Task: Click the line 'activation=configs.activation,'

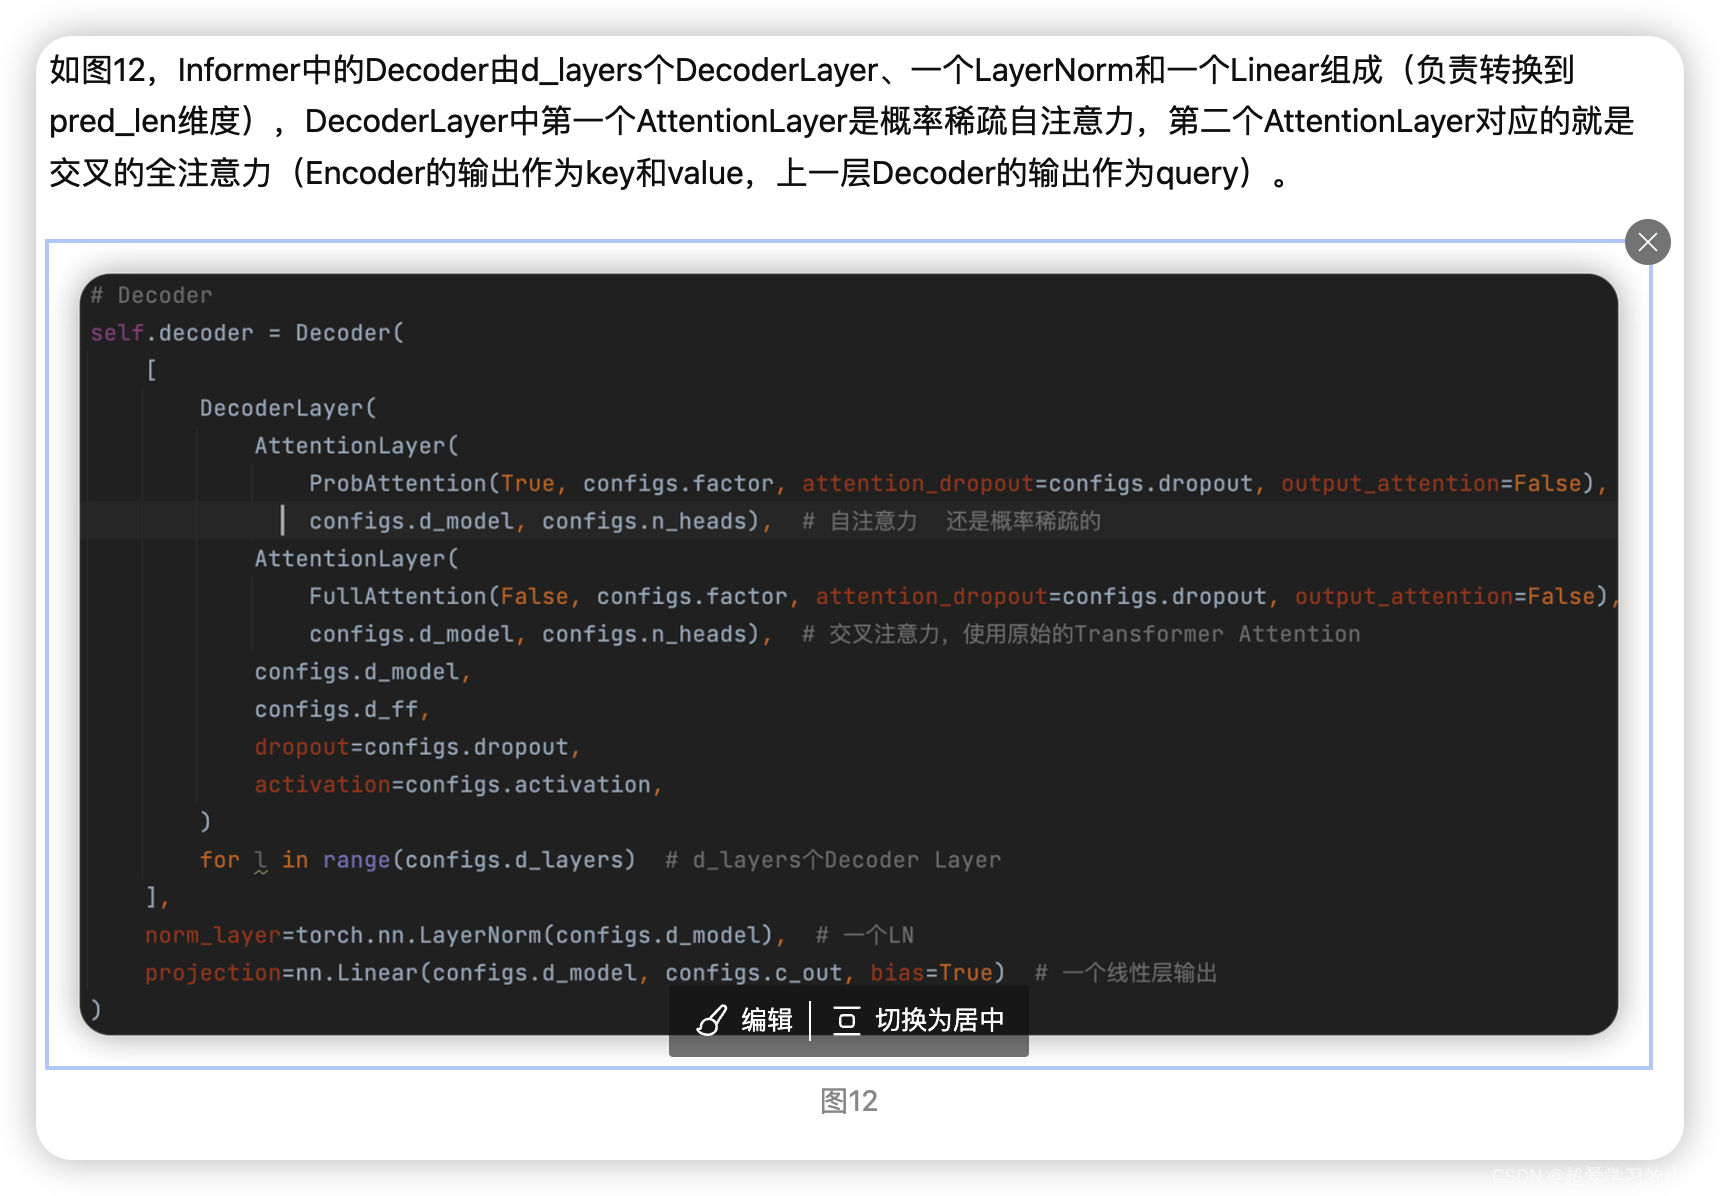Action: [458, 784]
